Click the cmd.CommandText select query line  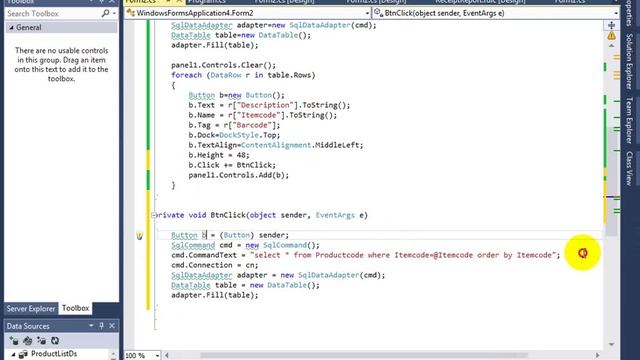click(x=365, y=255)
